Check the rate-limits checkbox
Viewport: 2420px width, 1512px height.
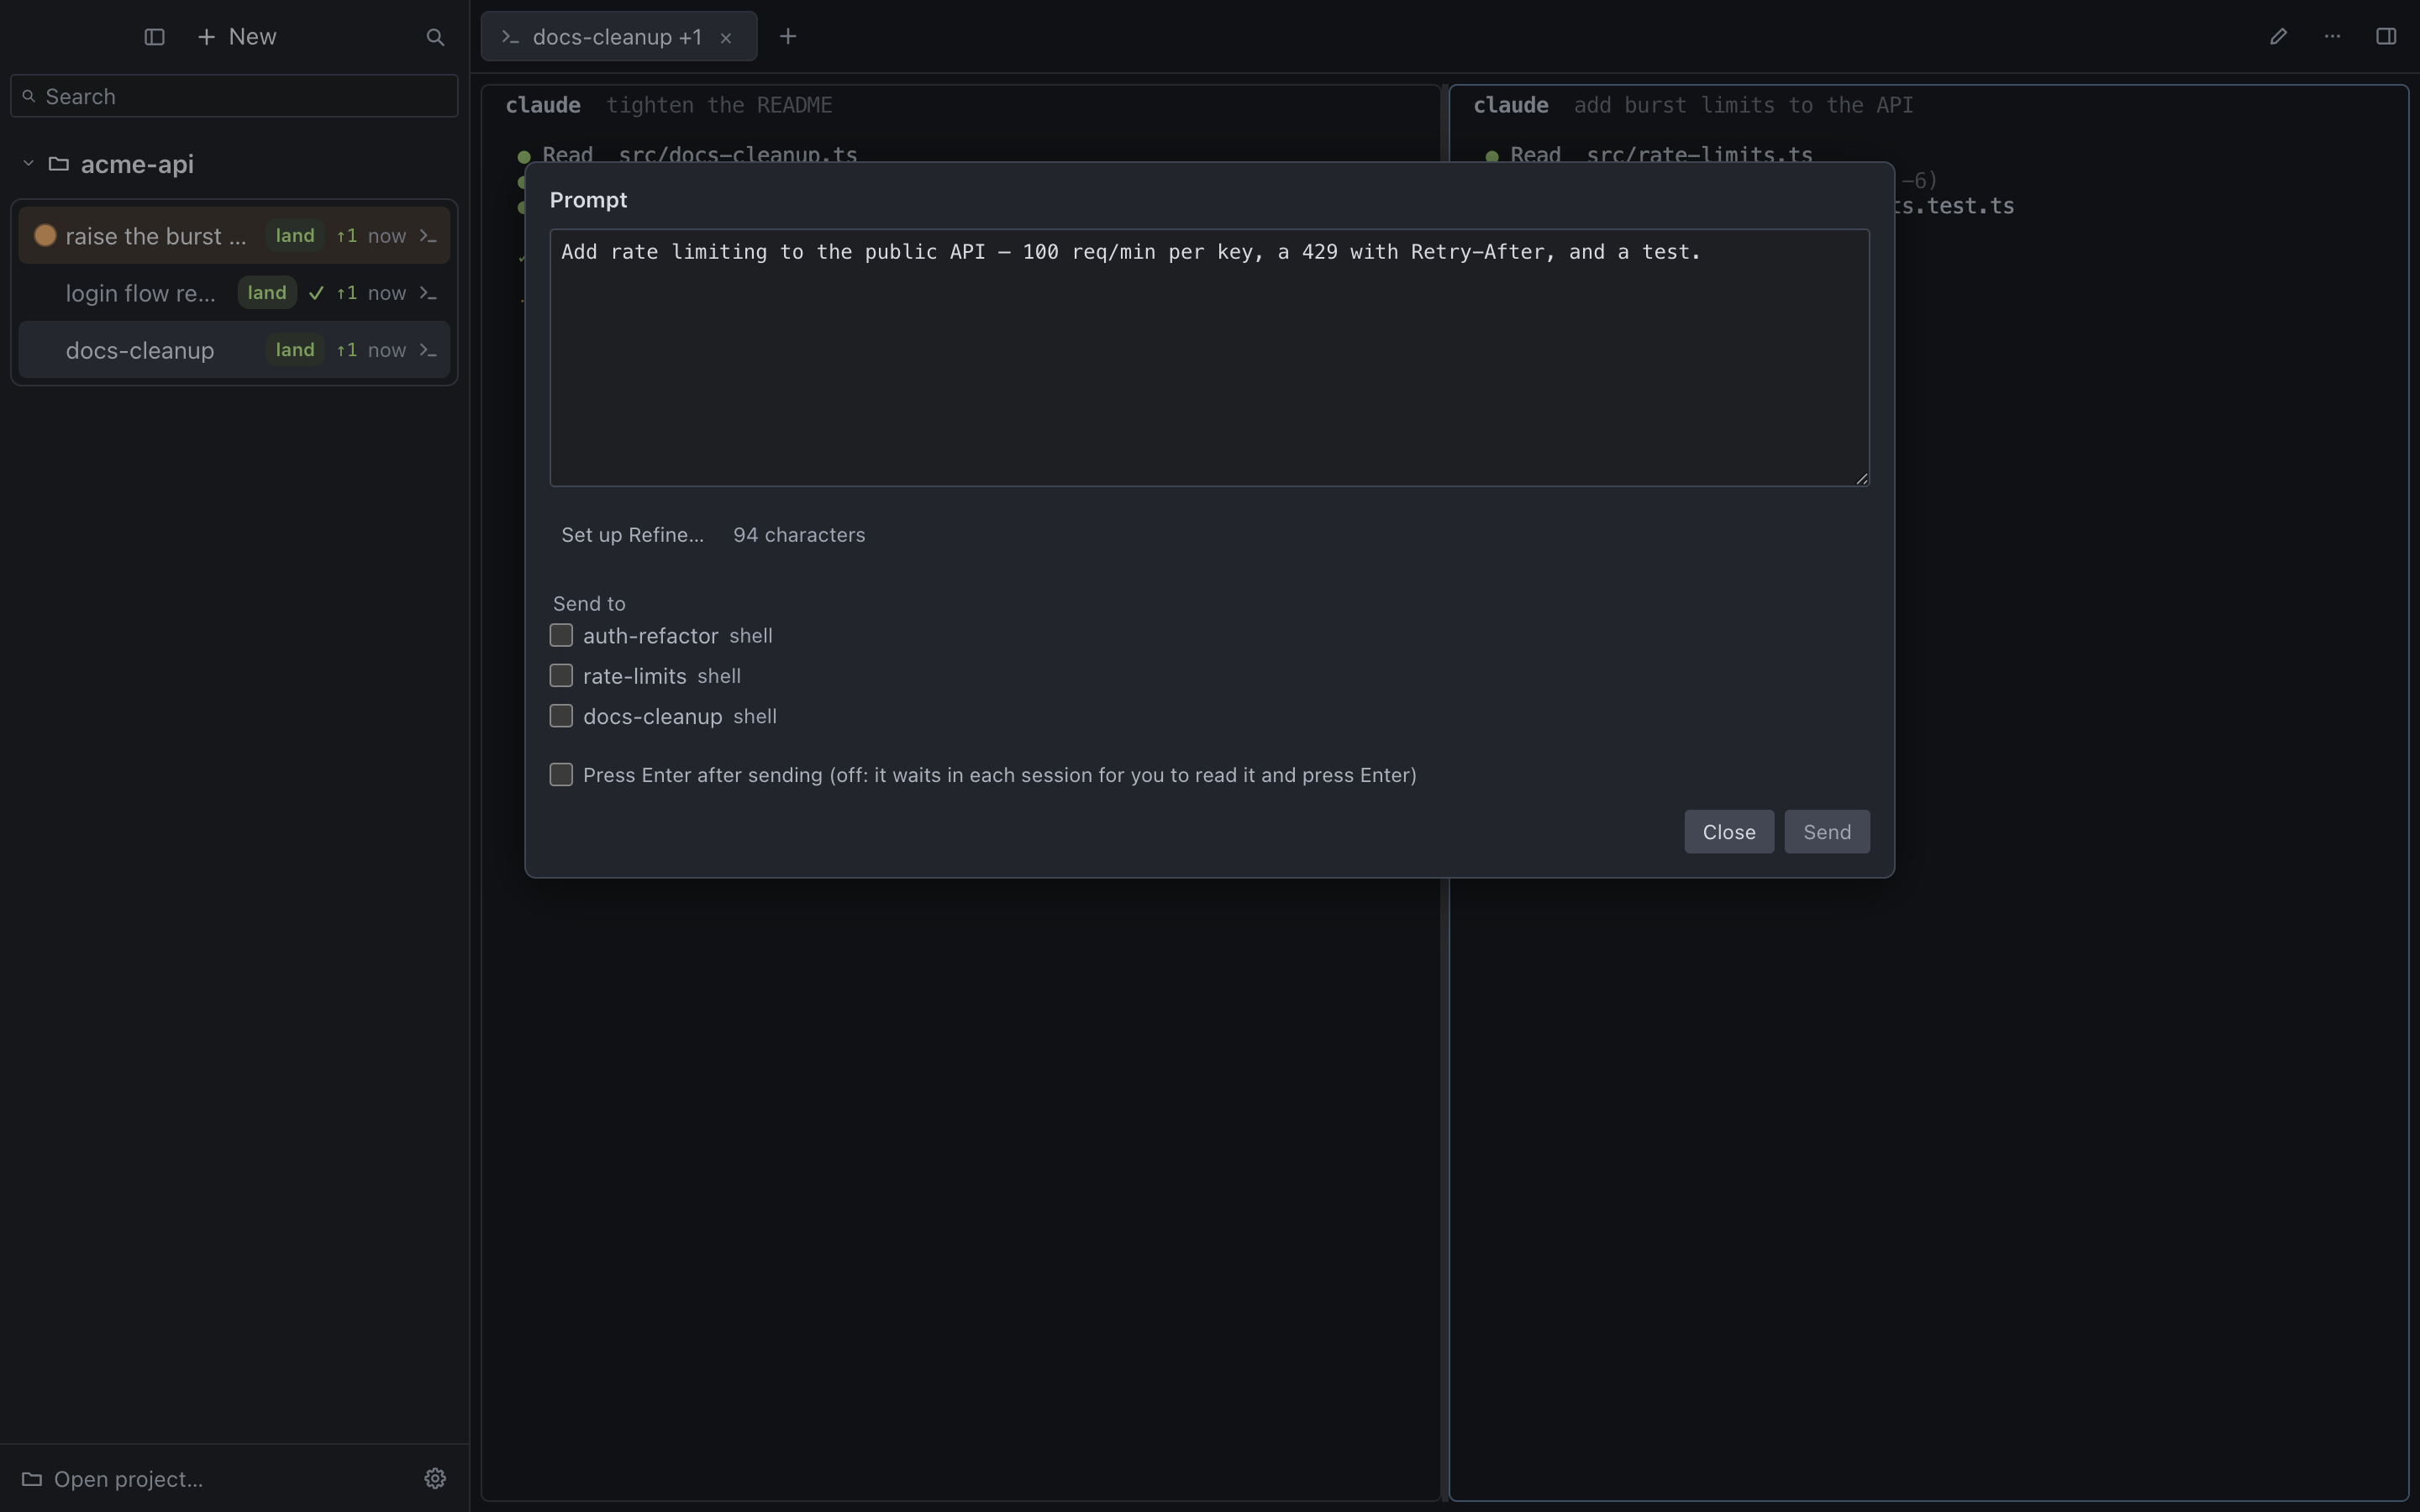click(x=561, y=675)
